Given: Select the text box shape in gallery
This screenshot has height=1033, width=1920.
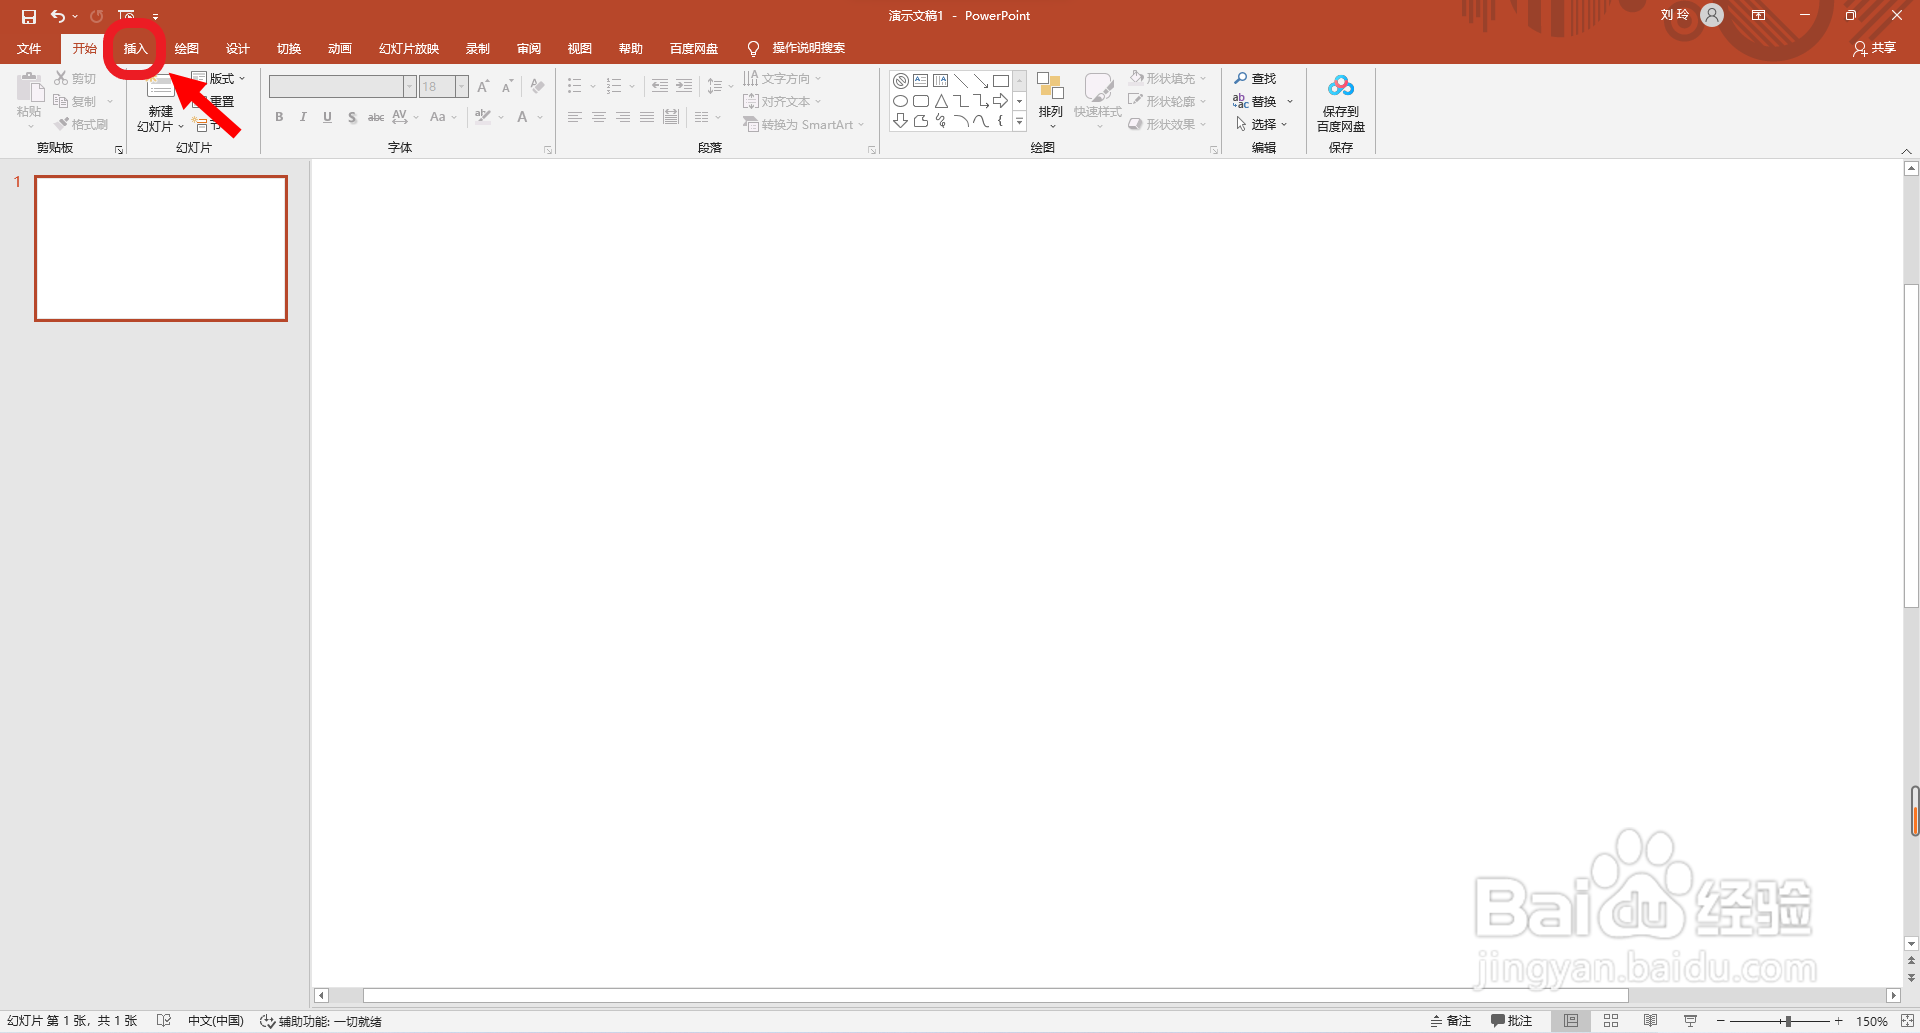Looking at the screenshot, I should [921, 81].
